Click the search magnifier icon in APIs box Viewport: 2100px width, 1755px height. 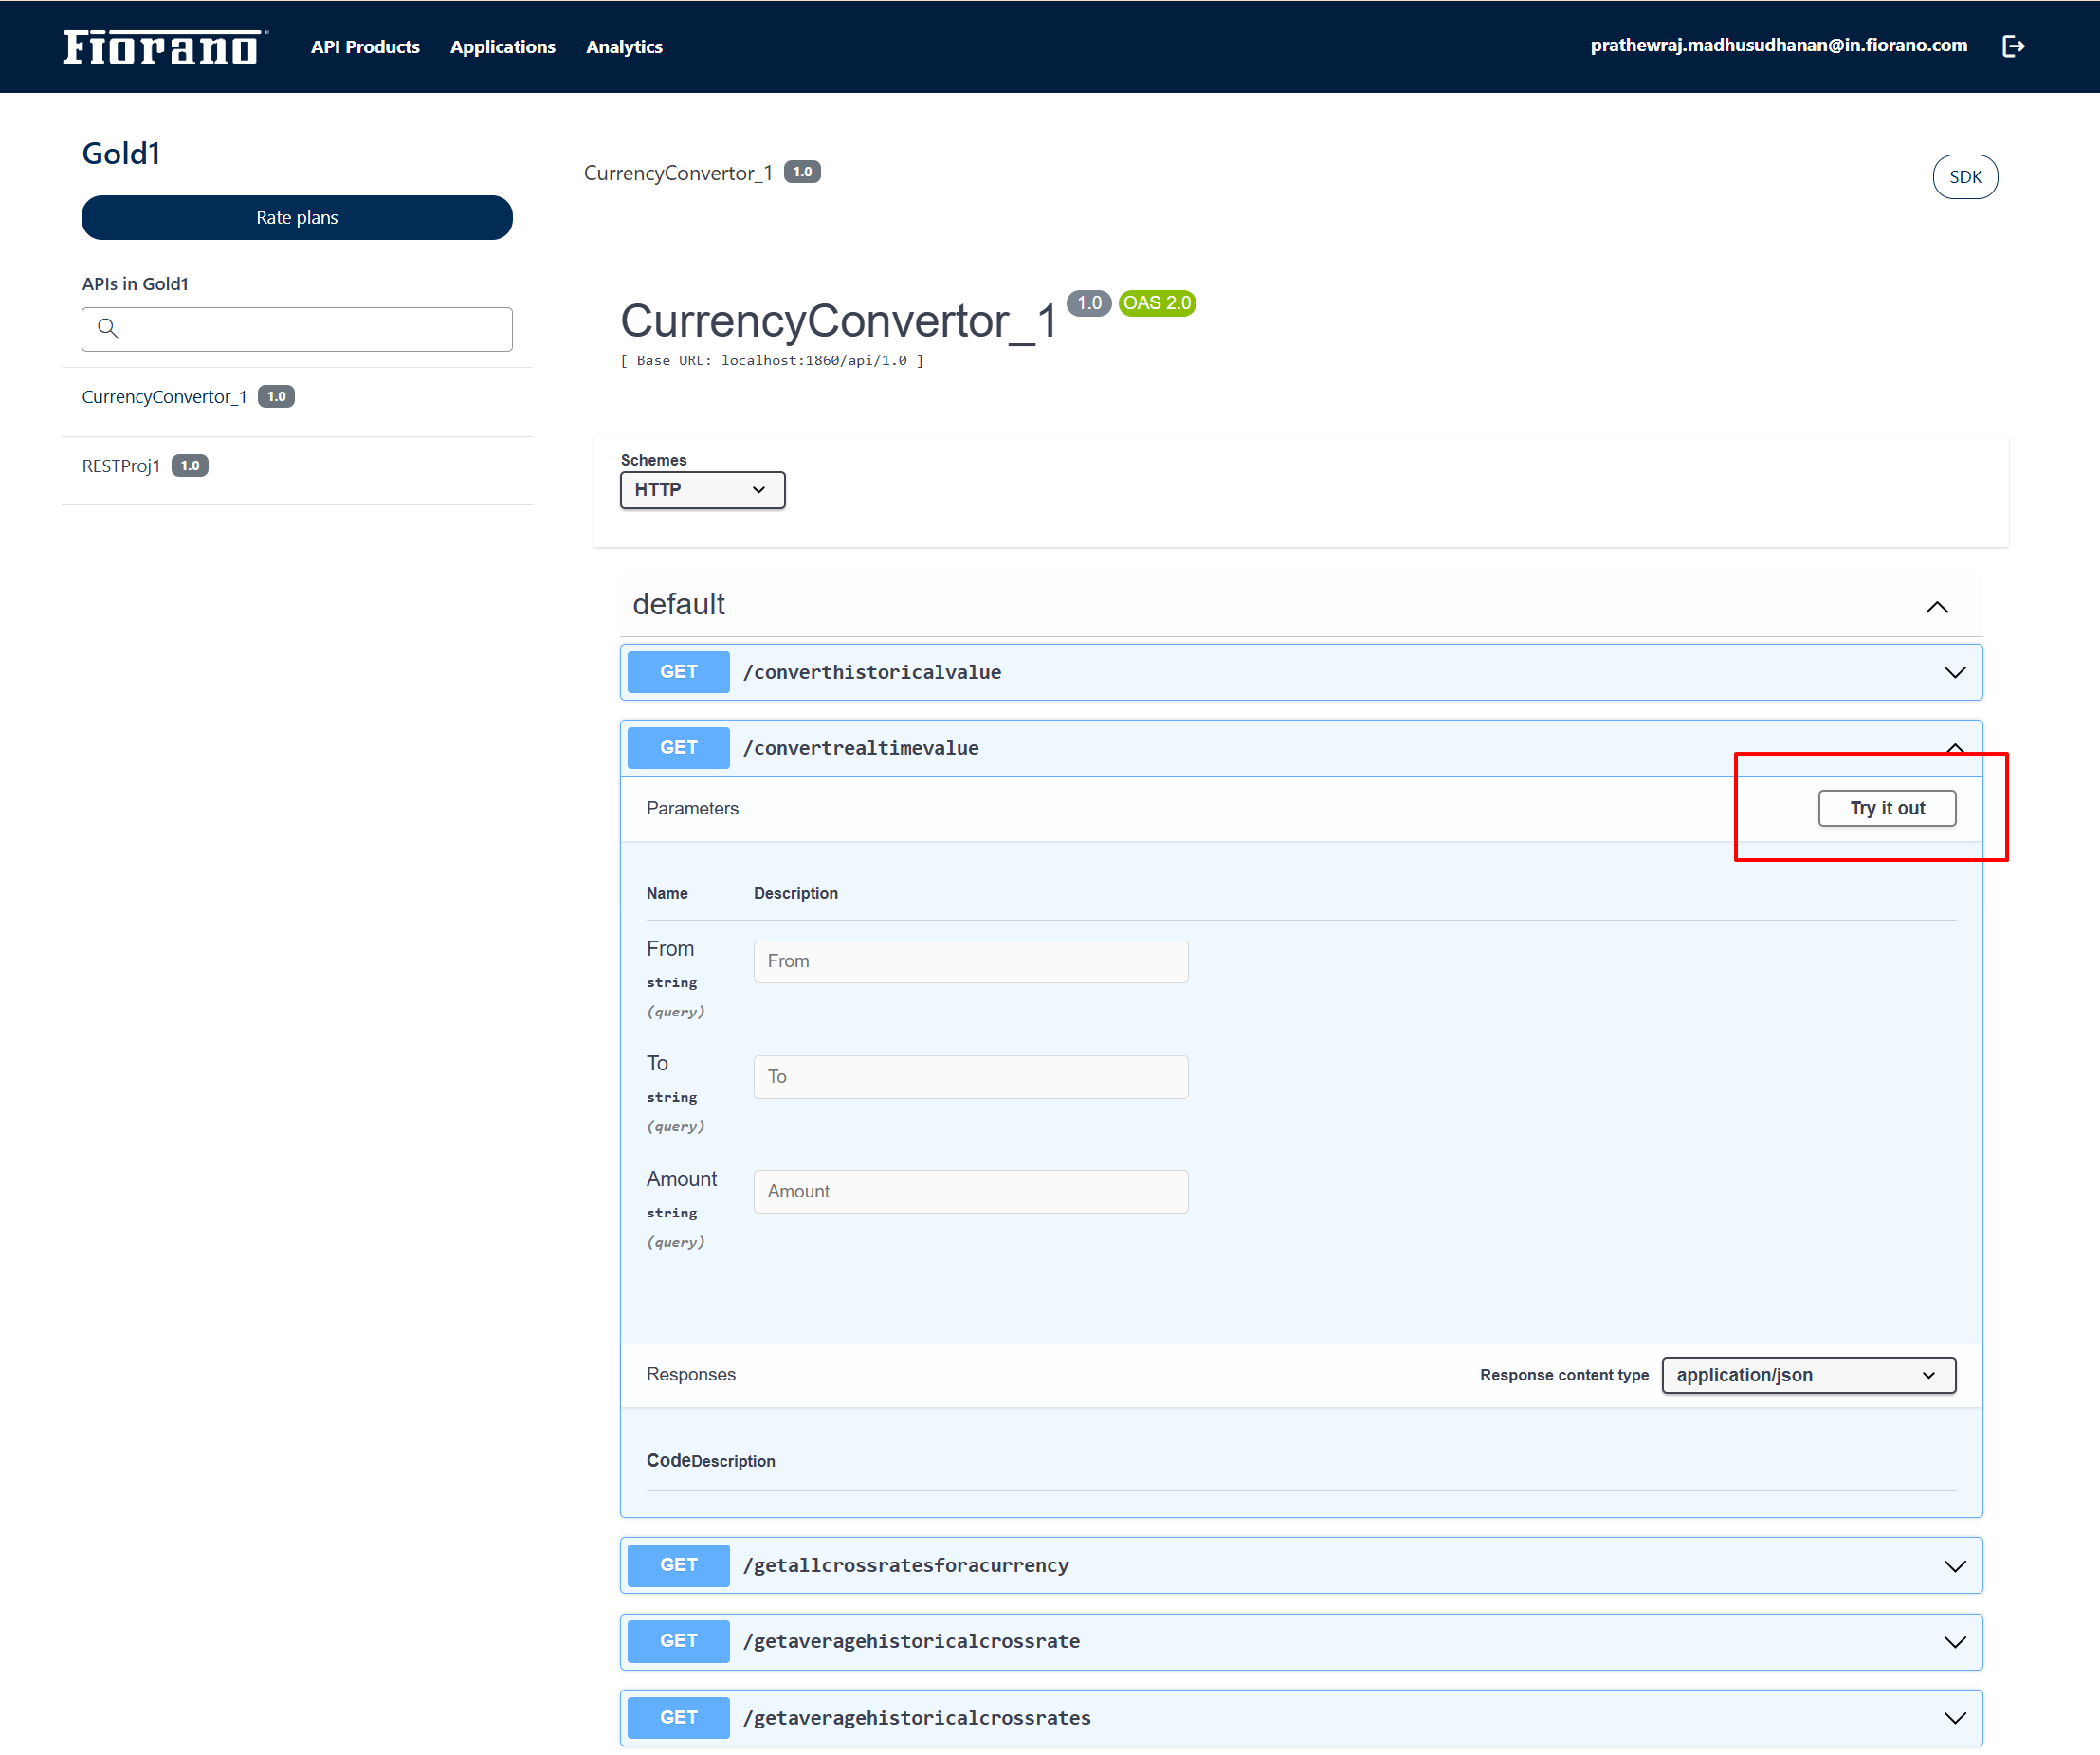(108, 329)
